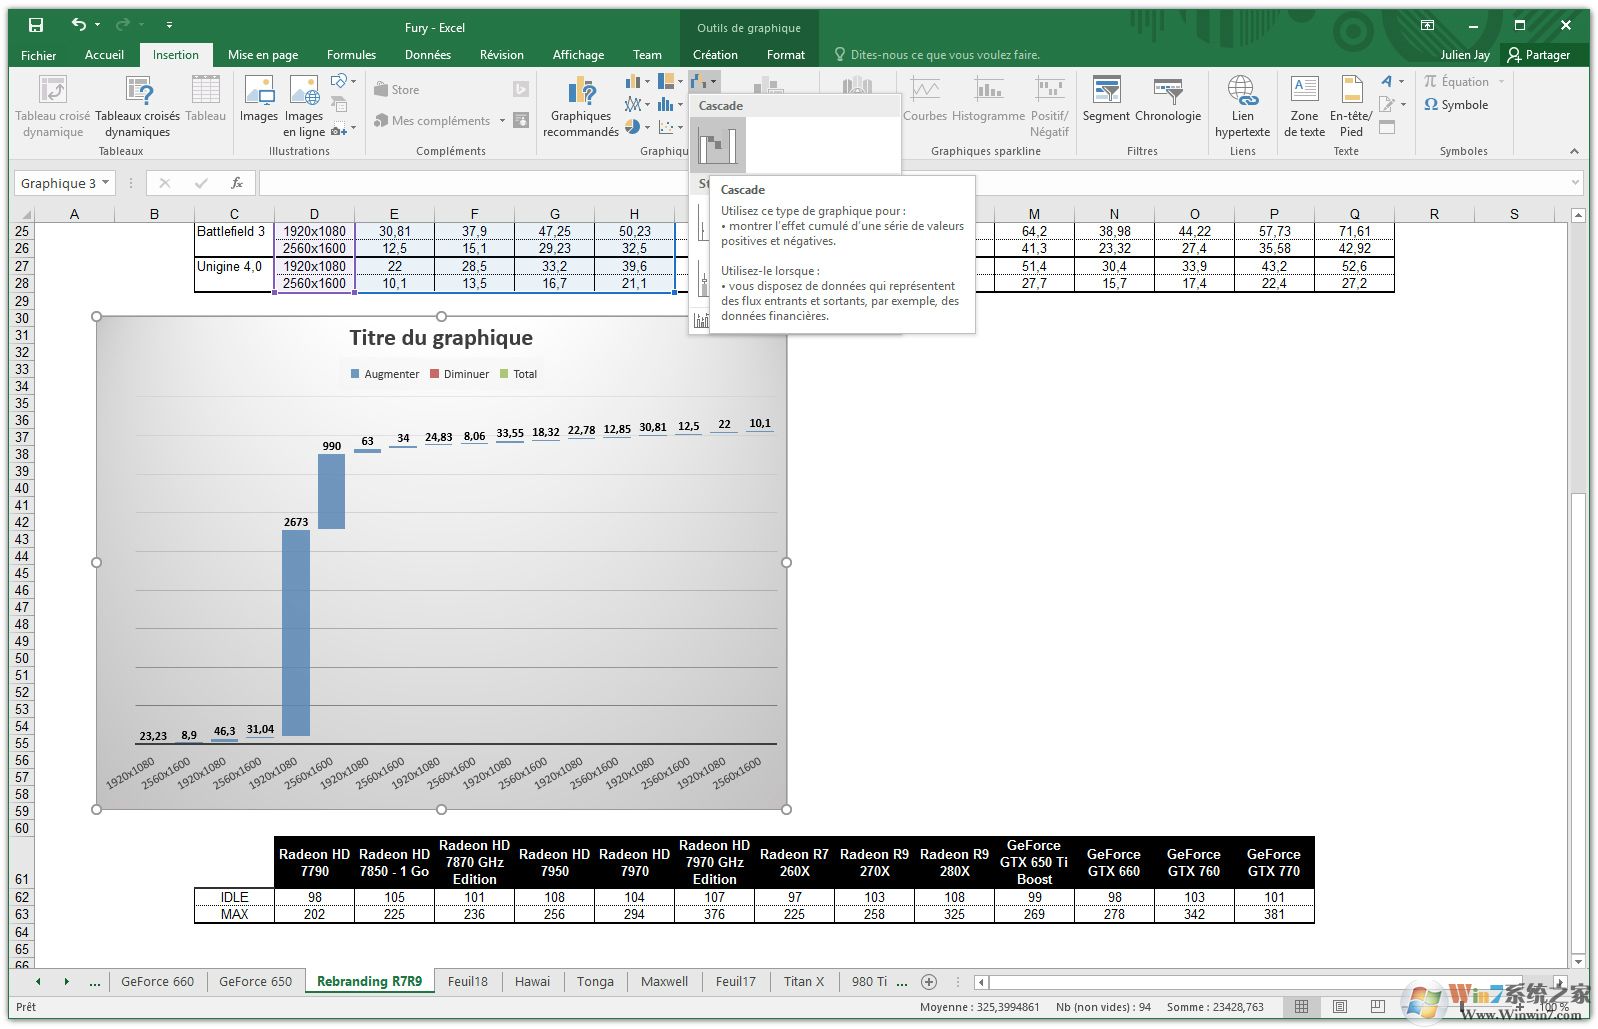Insert a Lien hypertexte
The image size is (1598, 1029).
click(1242, 108)
